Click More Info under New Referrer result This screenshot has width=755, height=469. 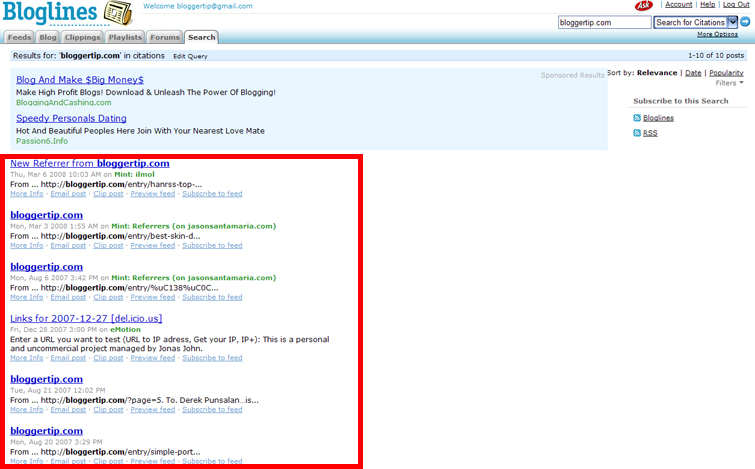click(x=26, y=194)
